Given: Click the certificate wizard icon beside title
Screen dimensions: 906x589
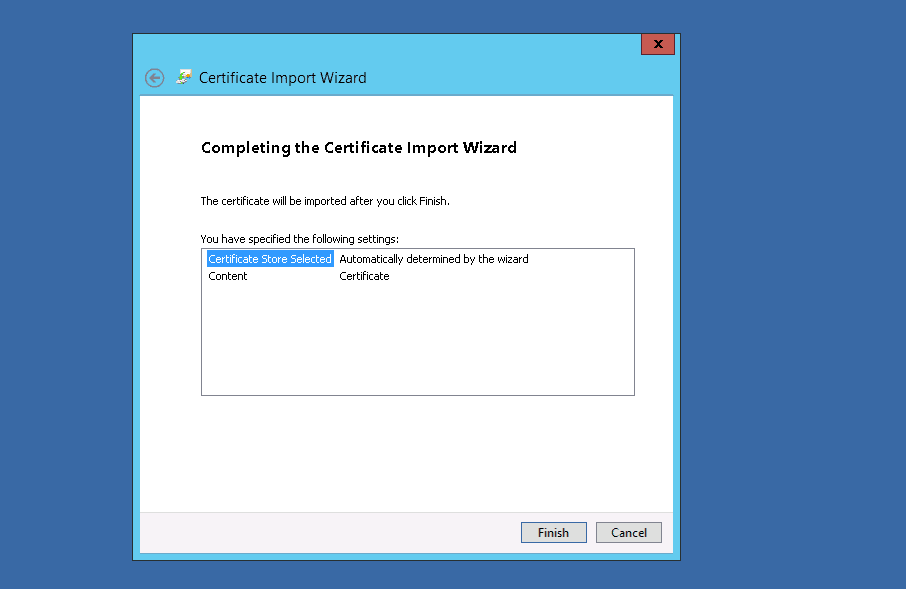Looking at the screenshot, I should [184, 77].
